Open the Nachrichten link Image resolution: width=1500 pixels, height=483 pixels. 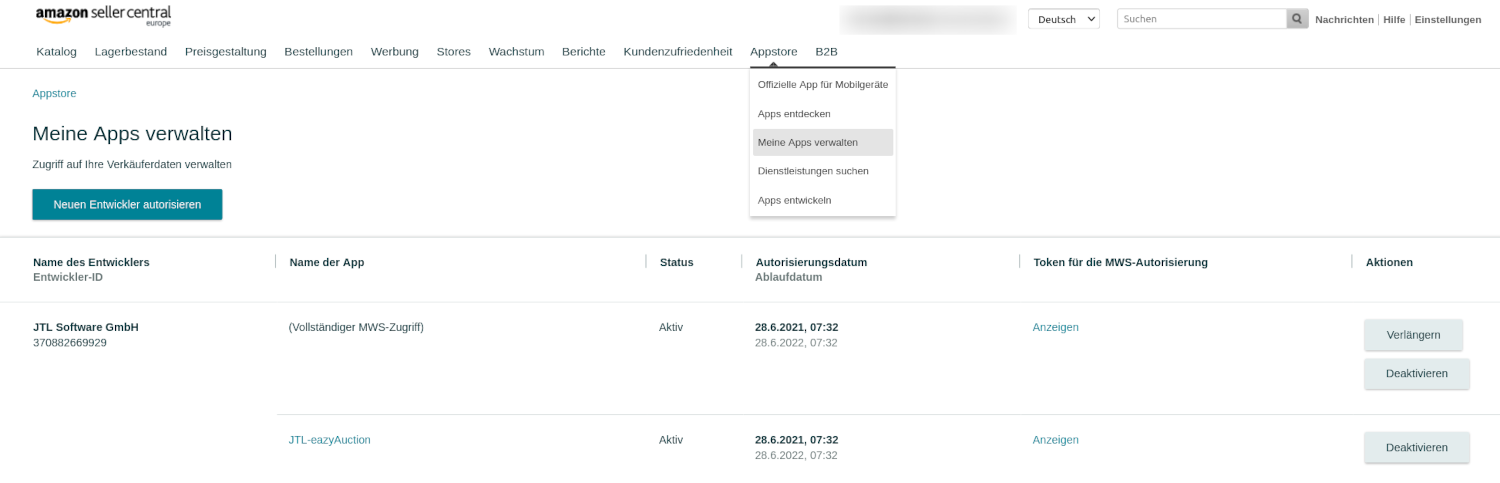click(x=1344, y=20)
